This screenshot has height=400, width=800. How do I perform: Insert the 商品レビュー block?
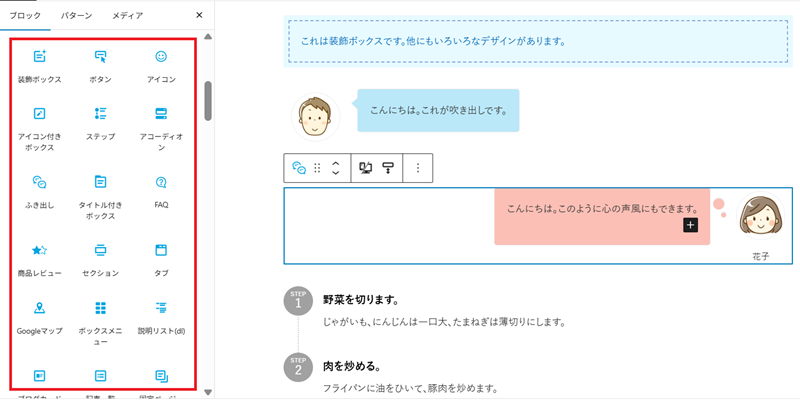[40, 259]
